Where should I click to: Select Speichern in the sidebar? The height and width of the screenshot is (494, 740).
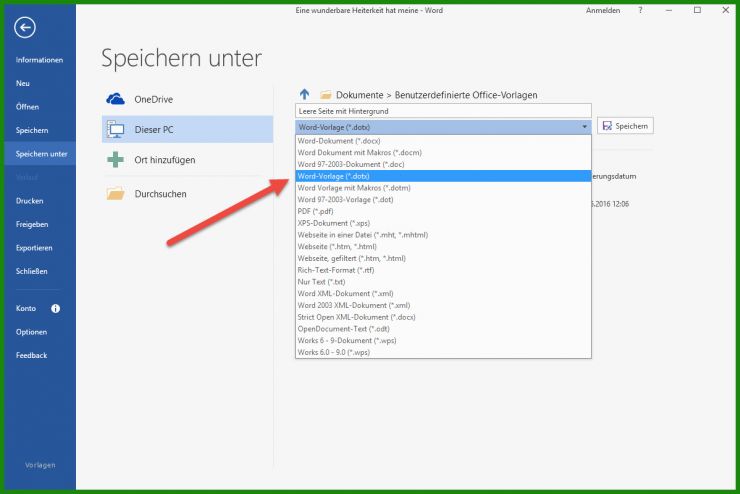[32, 130]
